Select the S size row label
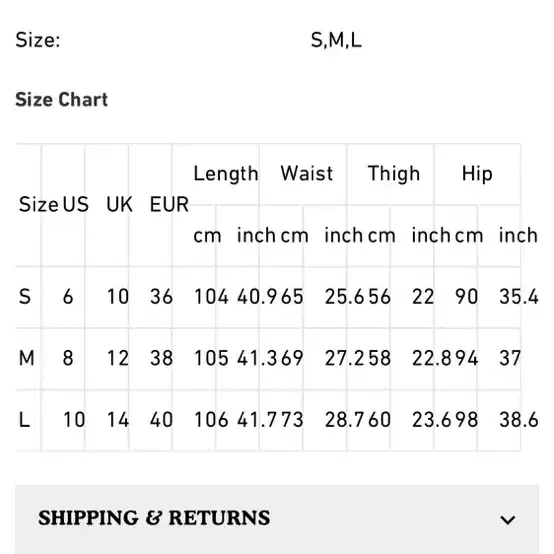 pos(25,296)
